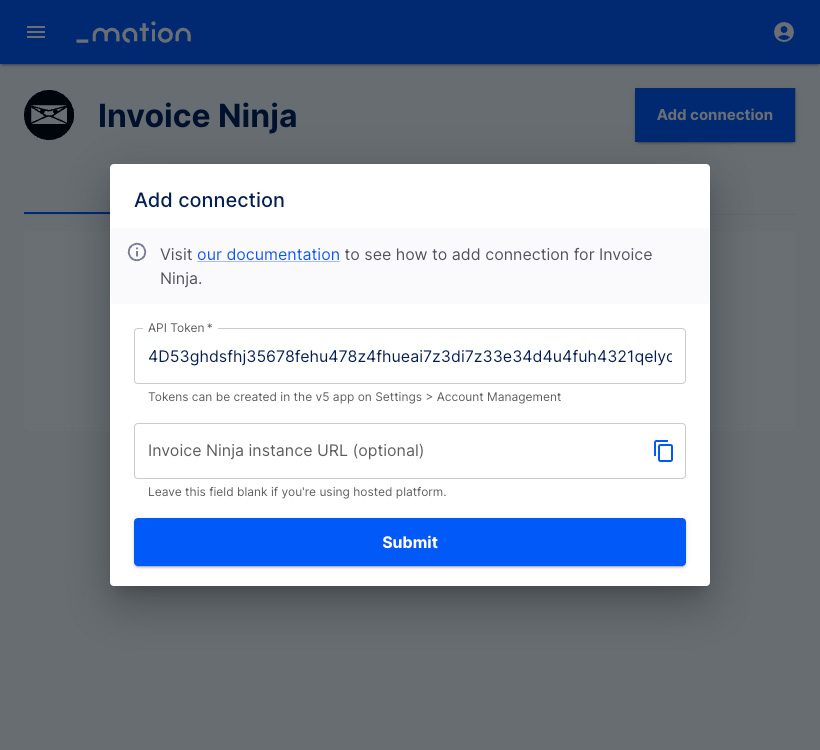Click the Invoice Ninja instance URL field
The height and width of the screenshot is (750, 820).
pyautogui.click(x=390, y=451)
